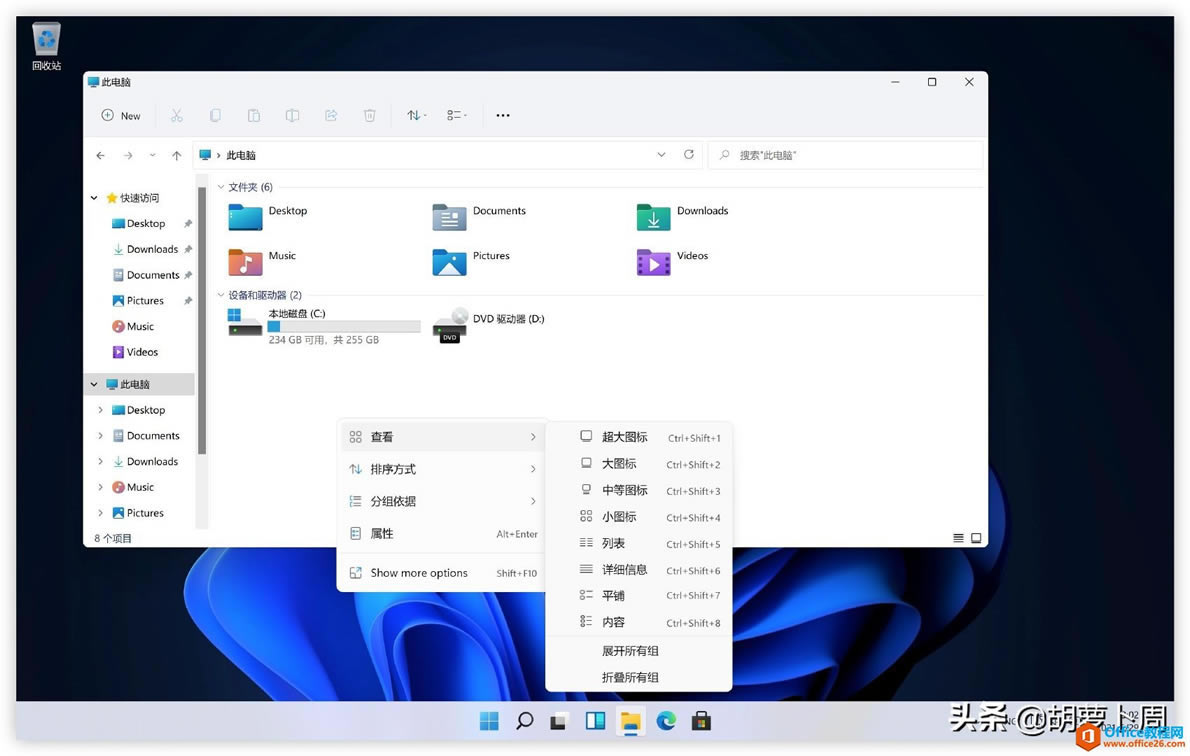Open the Documents folder in main pane
The width and height of the screenshot is (1190, 756).
[479, 216]
